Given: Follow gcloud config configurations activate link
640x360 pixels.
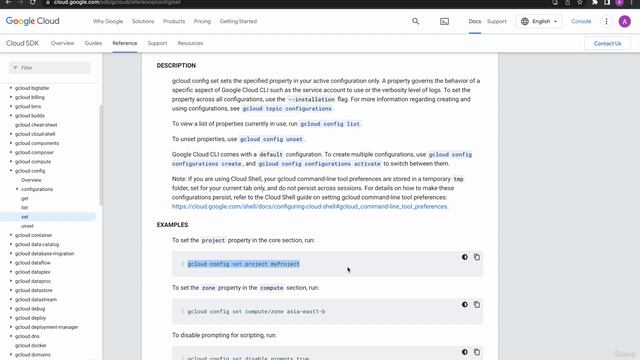Looking at the screenshot, I should pyautogui.click(x=319, y=164).
